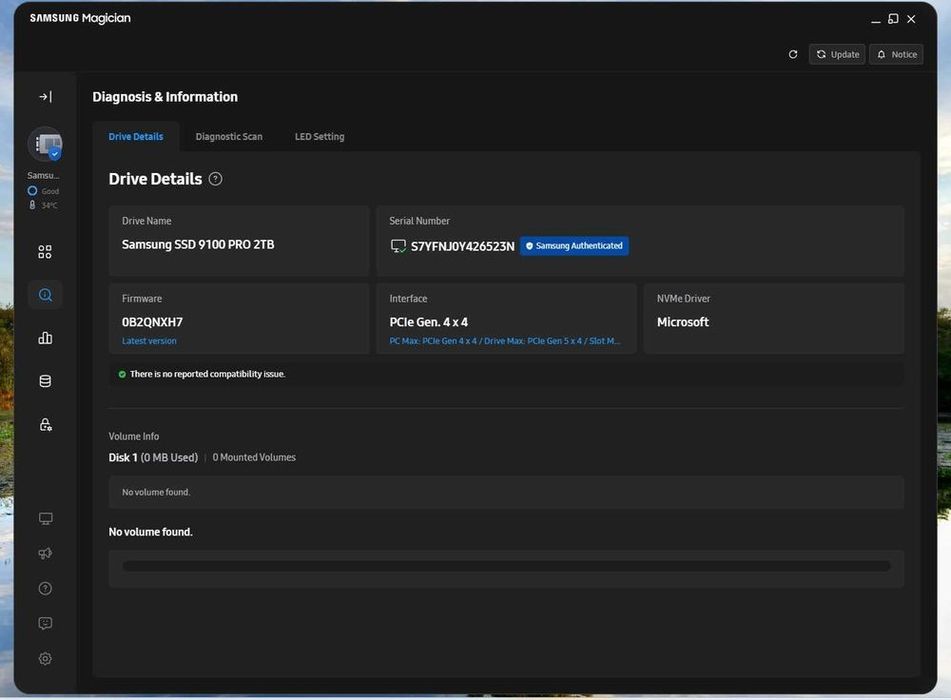This screenshot has width=951, height=700.
Task: Click the empty volume usage bar
Action: pos(506,567)
